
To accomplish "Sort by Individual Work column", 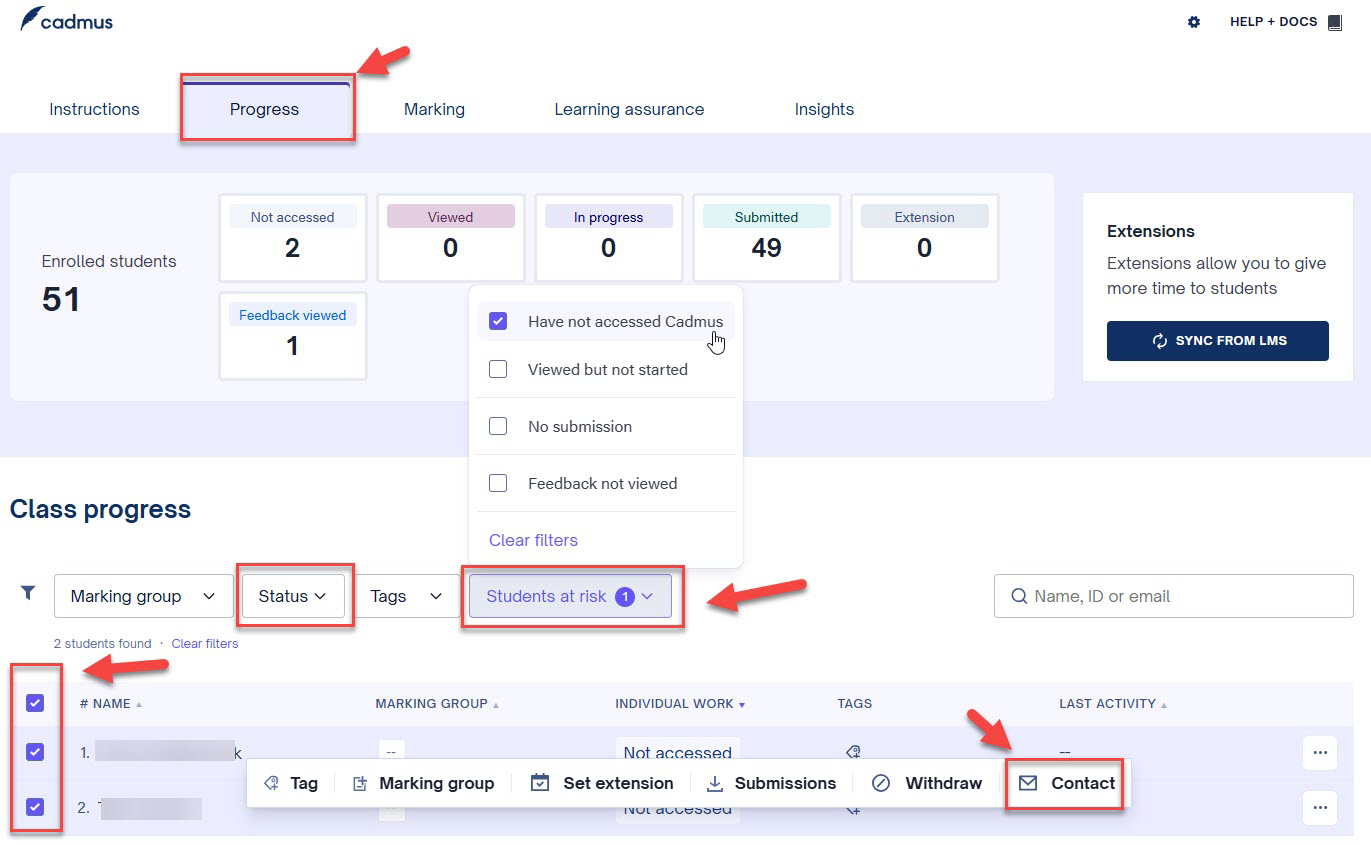I will pyautogui.click(x=680, y=704).
